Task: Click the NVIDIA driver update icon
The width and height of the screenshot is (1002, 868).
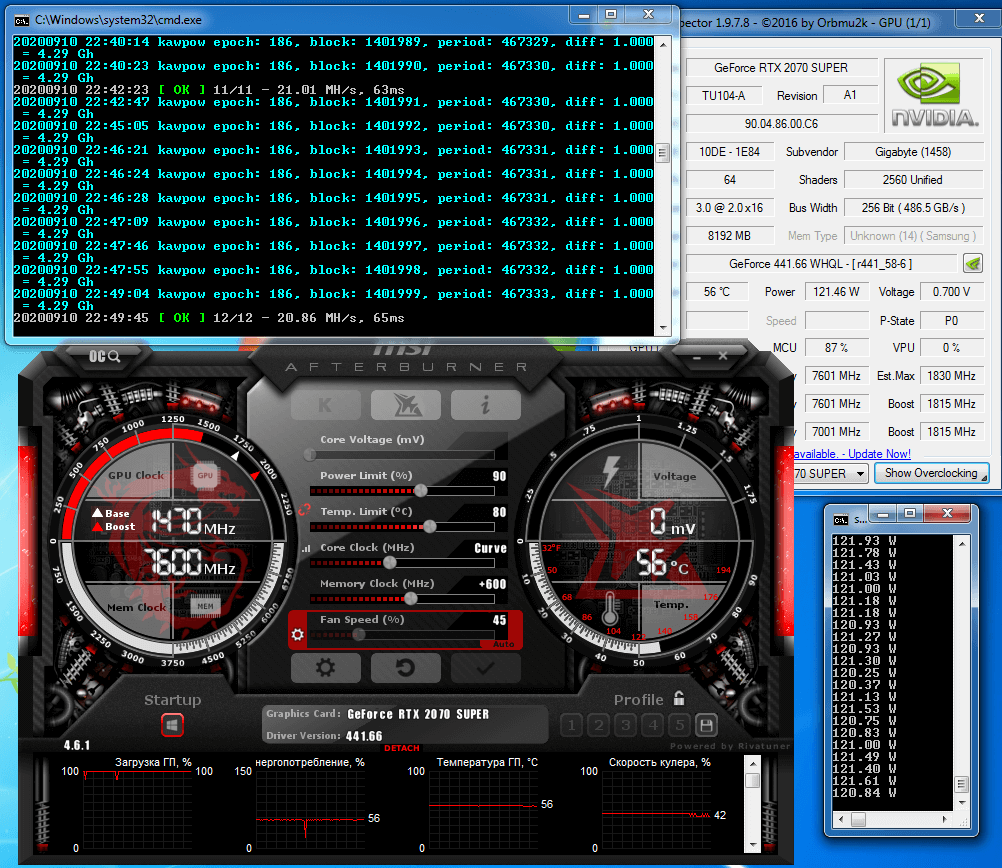Action: [x=972, y=264]
